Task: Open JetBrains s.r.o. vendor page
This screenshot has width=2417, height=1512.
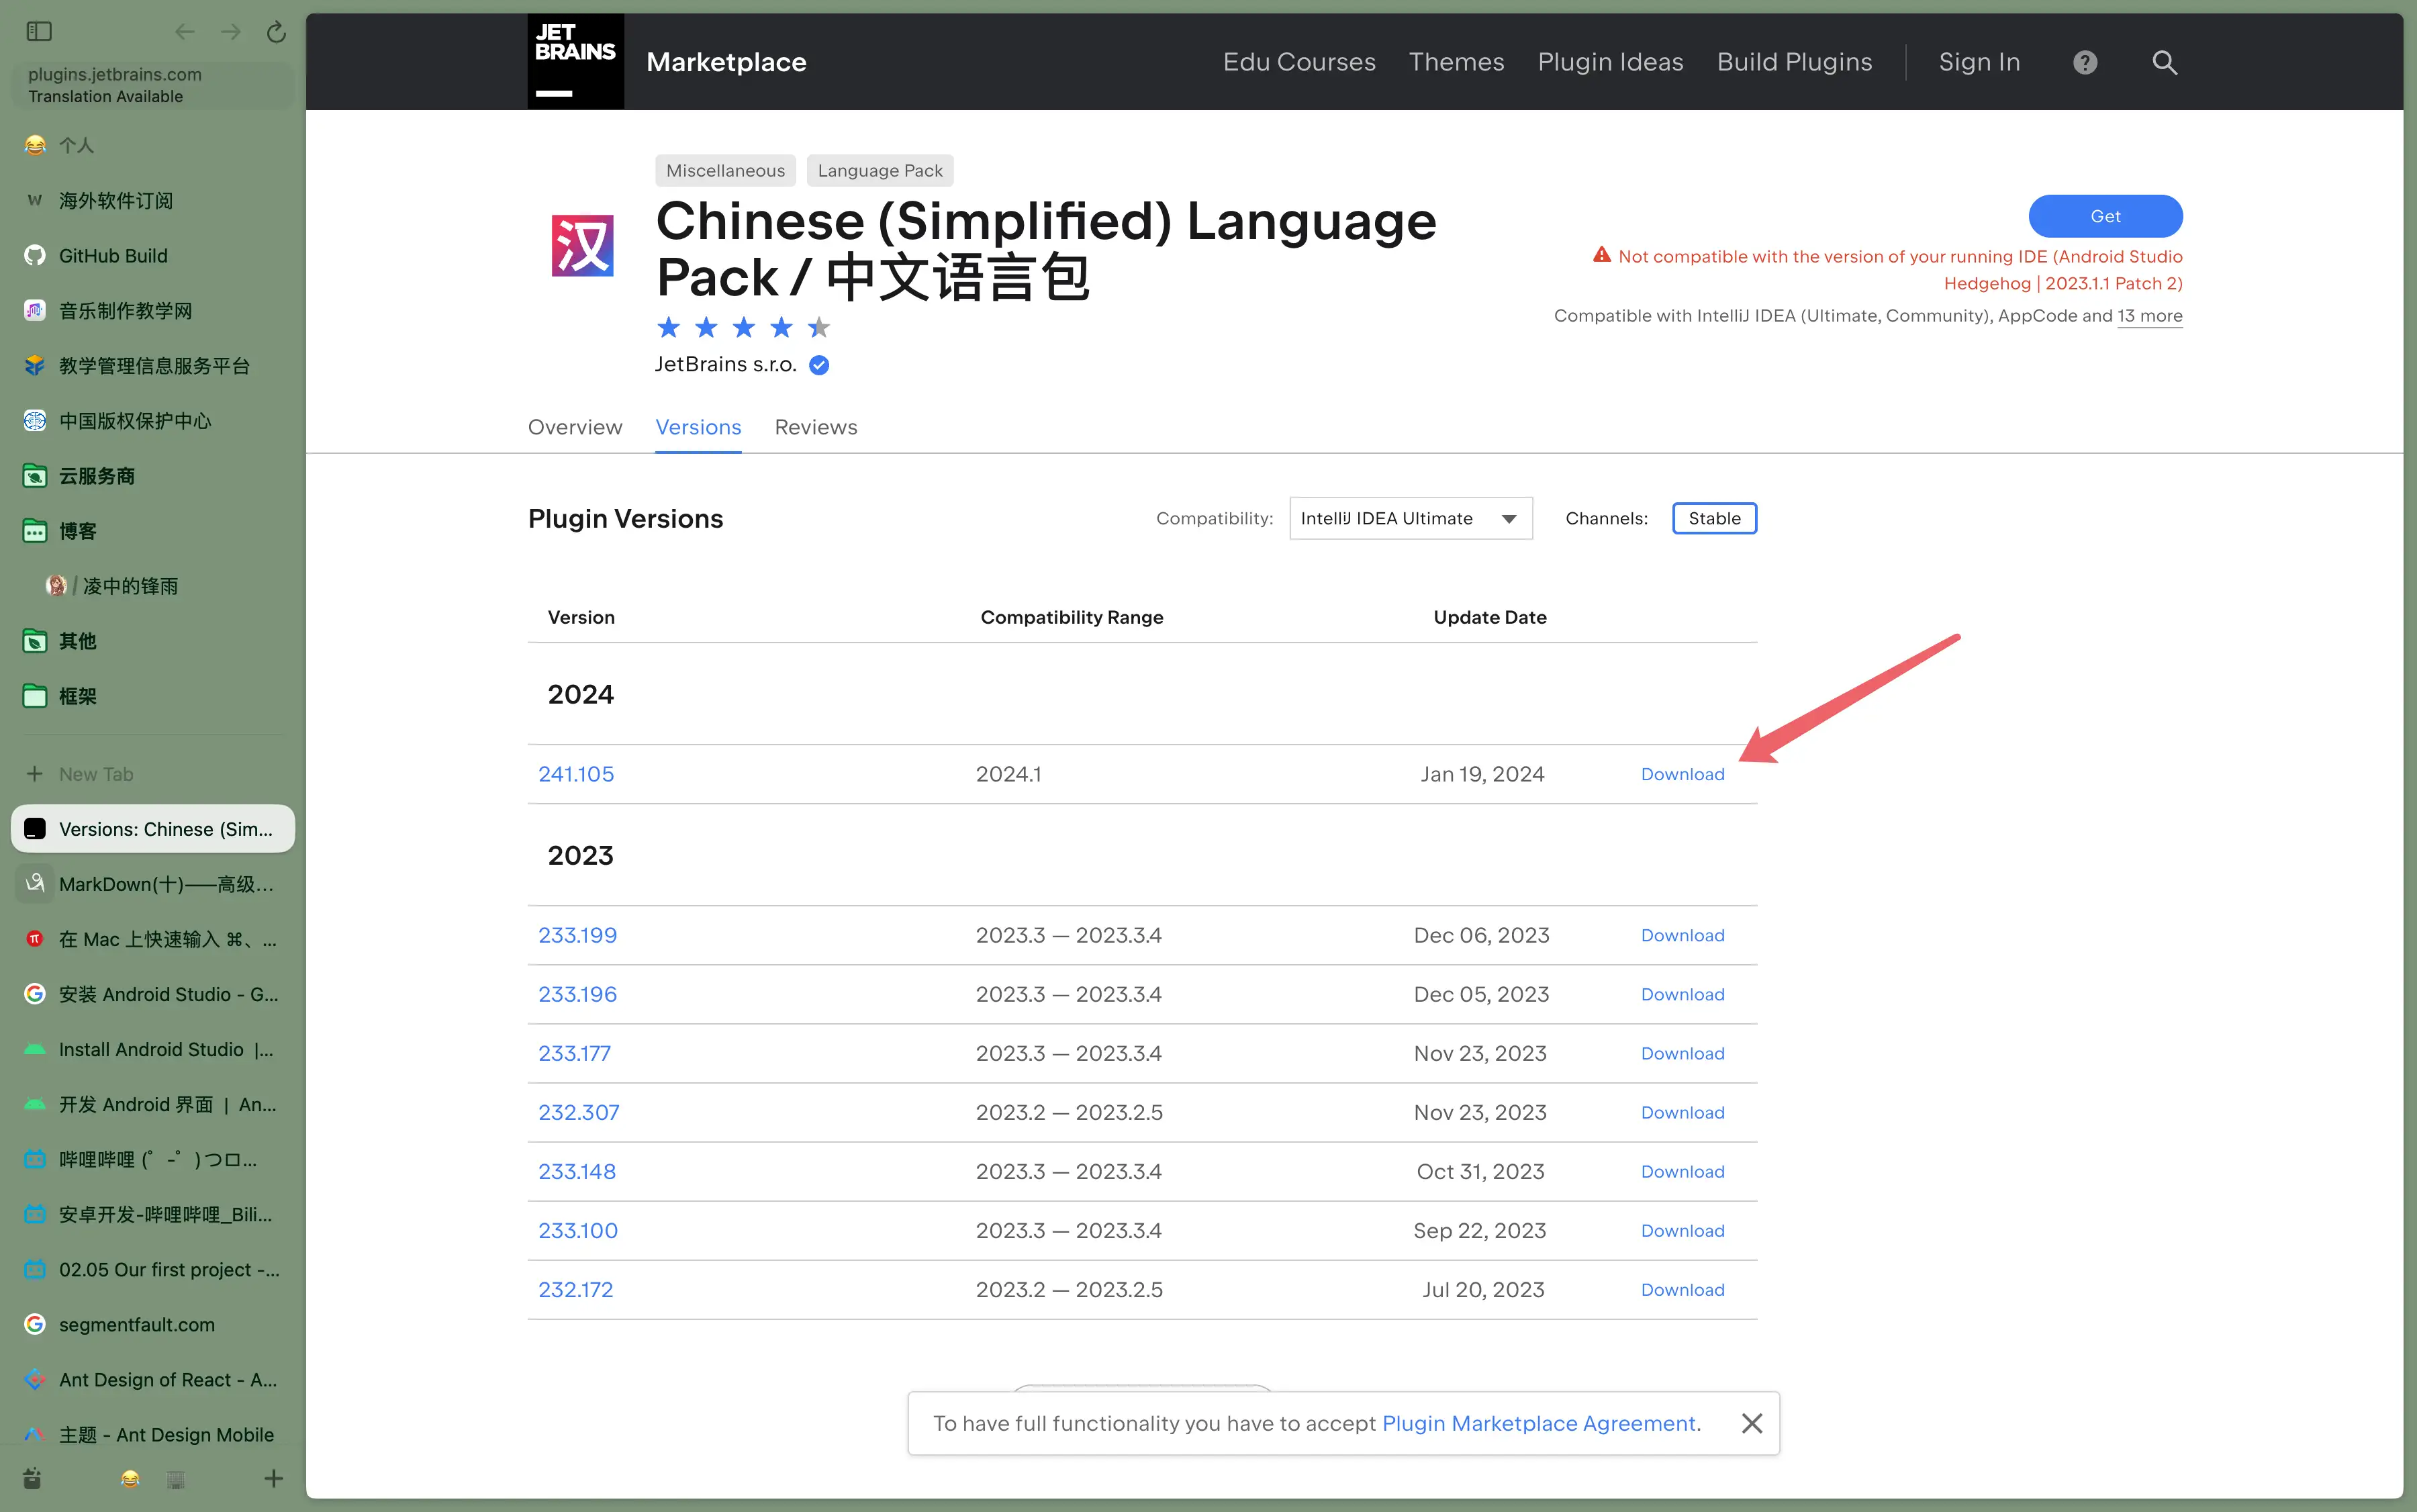Action: [x=725, y=365]
